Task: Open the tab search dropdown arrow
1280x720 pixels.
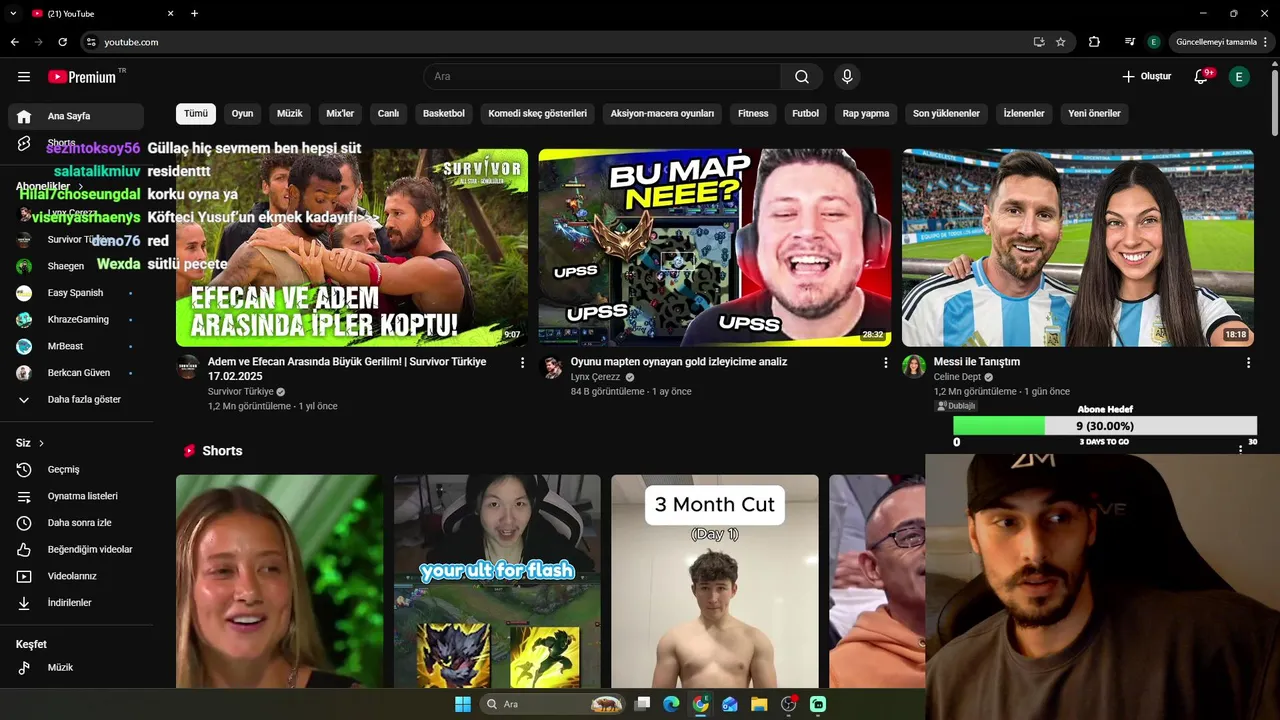Action: point(13,13)
